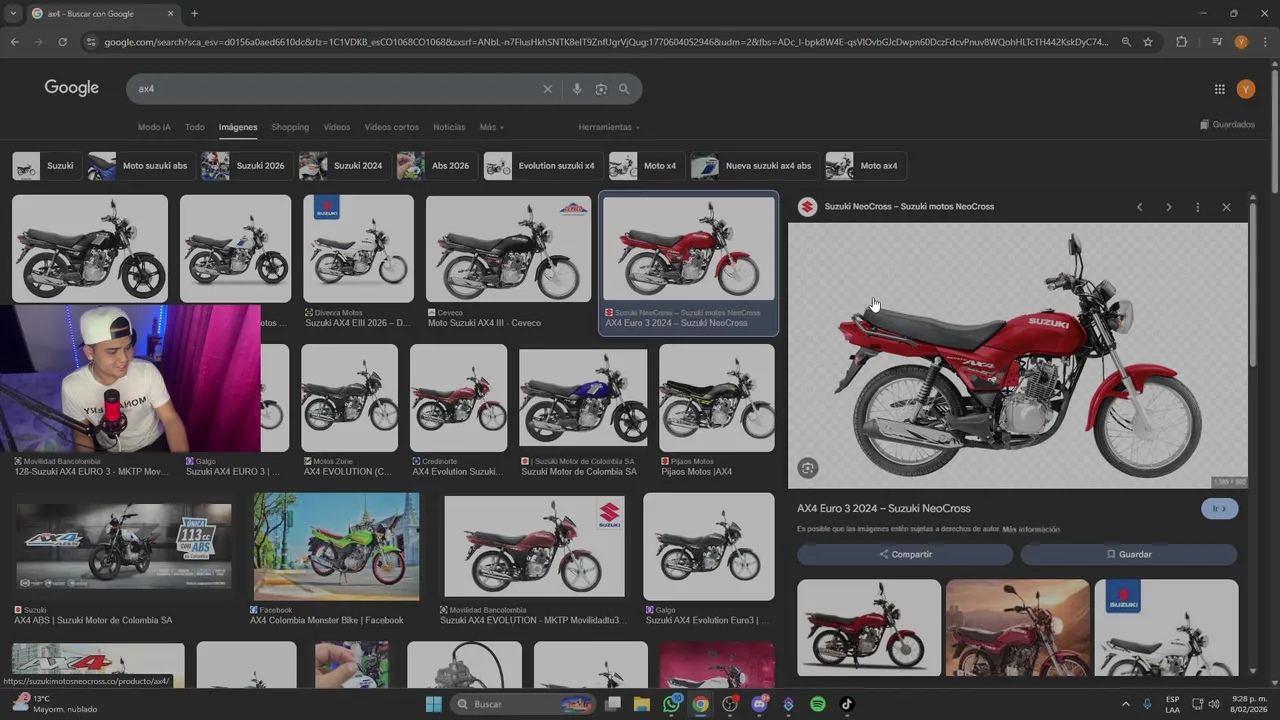Open preview panel three-dot options

[x=1197, y=207]
